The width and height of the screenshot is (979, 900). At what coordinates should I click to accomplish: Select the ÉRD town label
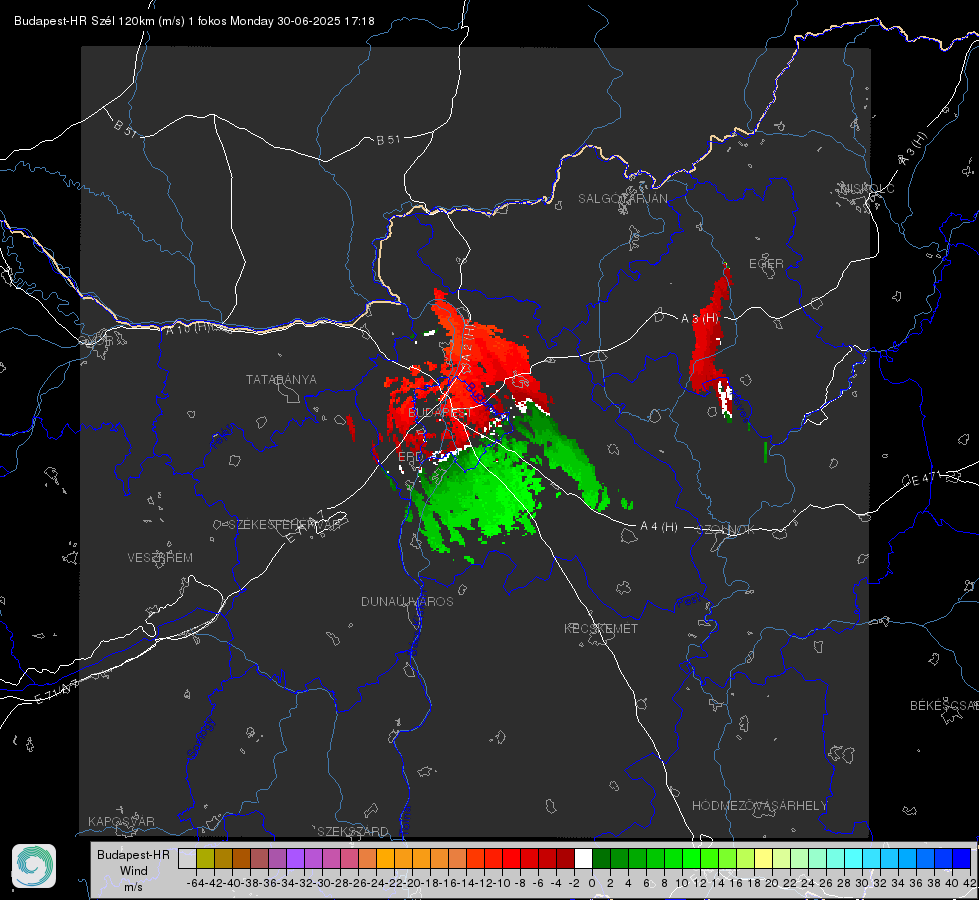pos(410,457)
